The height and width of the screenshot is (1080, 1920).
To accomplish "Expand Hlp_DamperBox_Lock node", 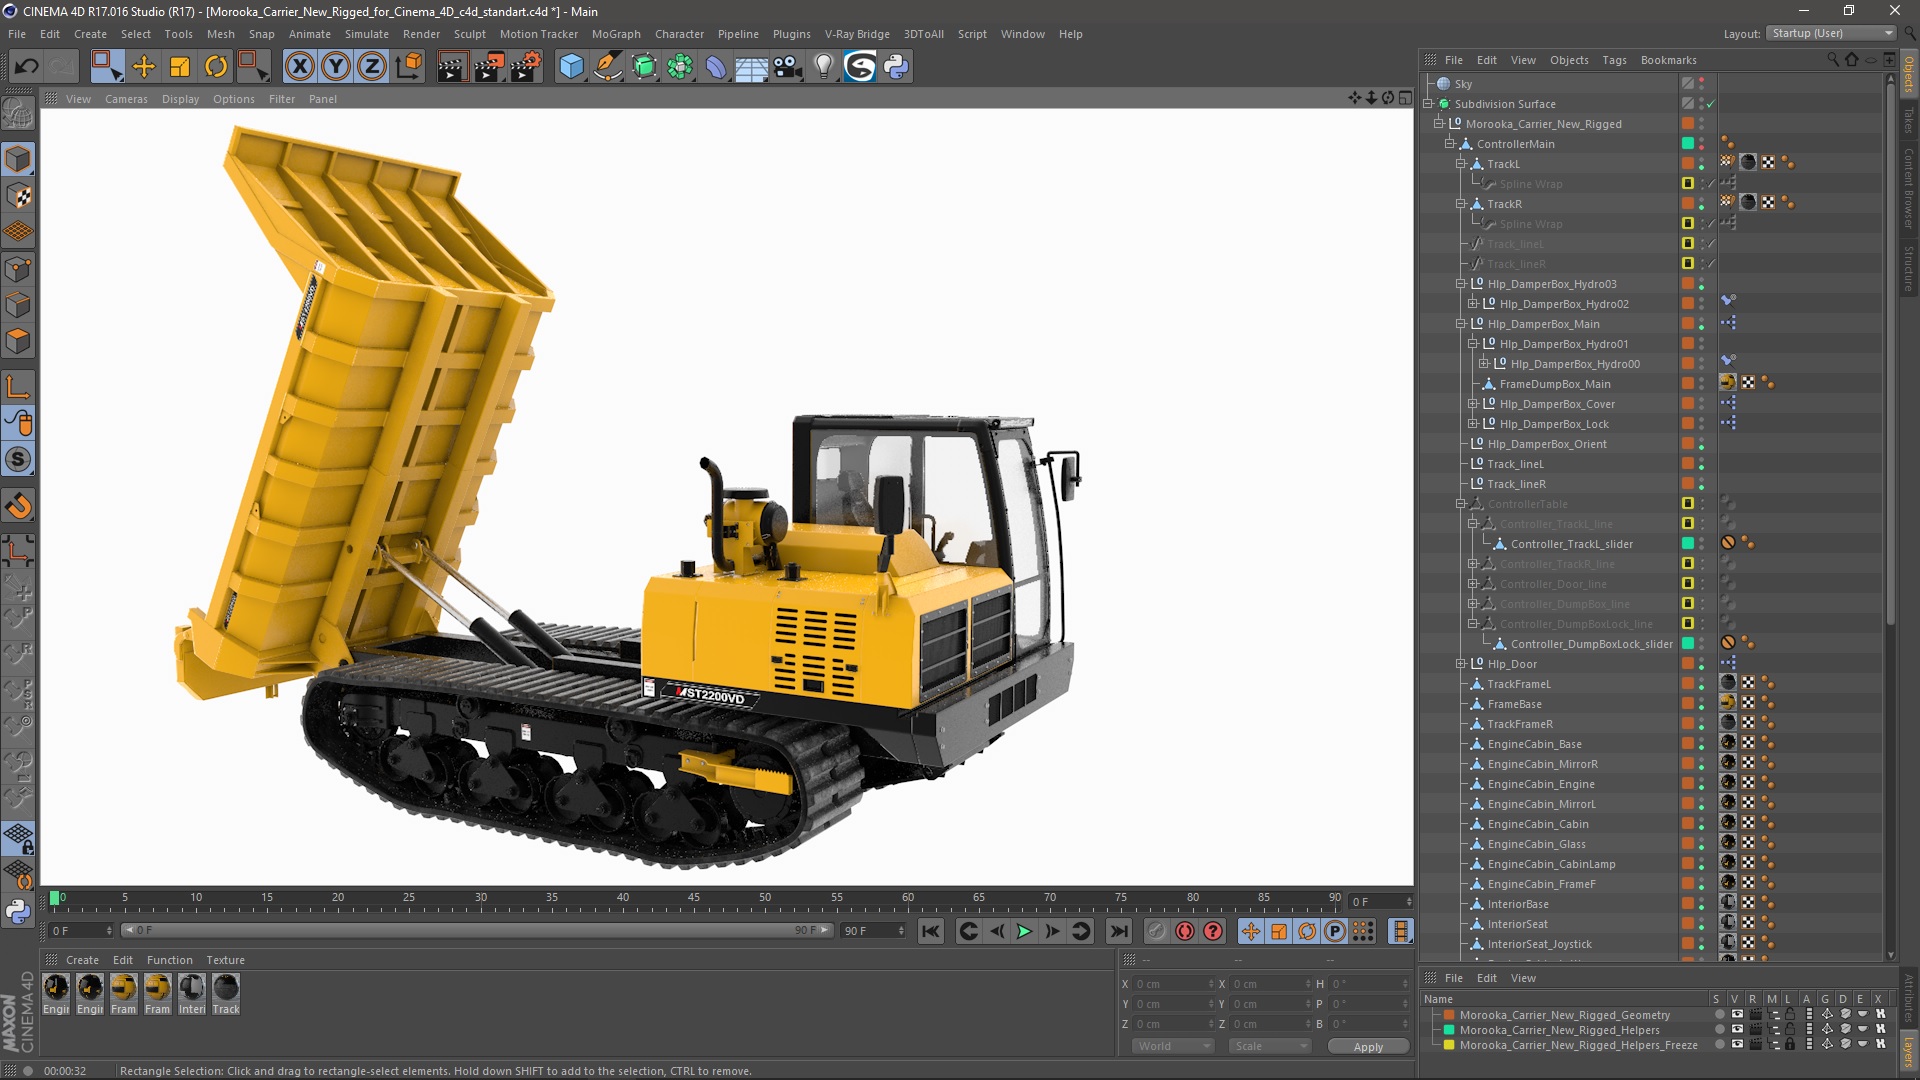I will 1472,424.
